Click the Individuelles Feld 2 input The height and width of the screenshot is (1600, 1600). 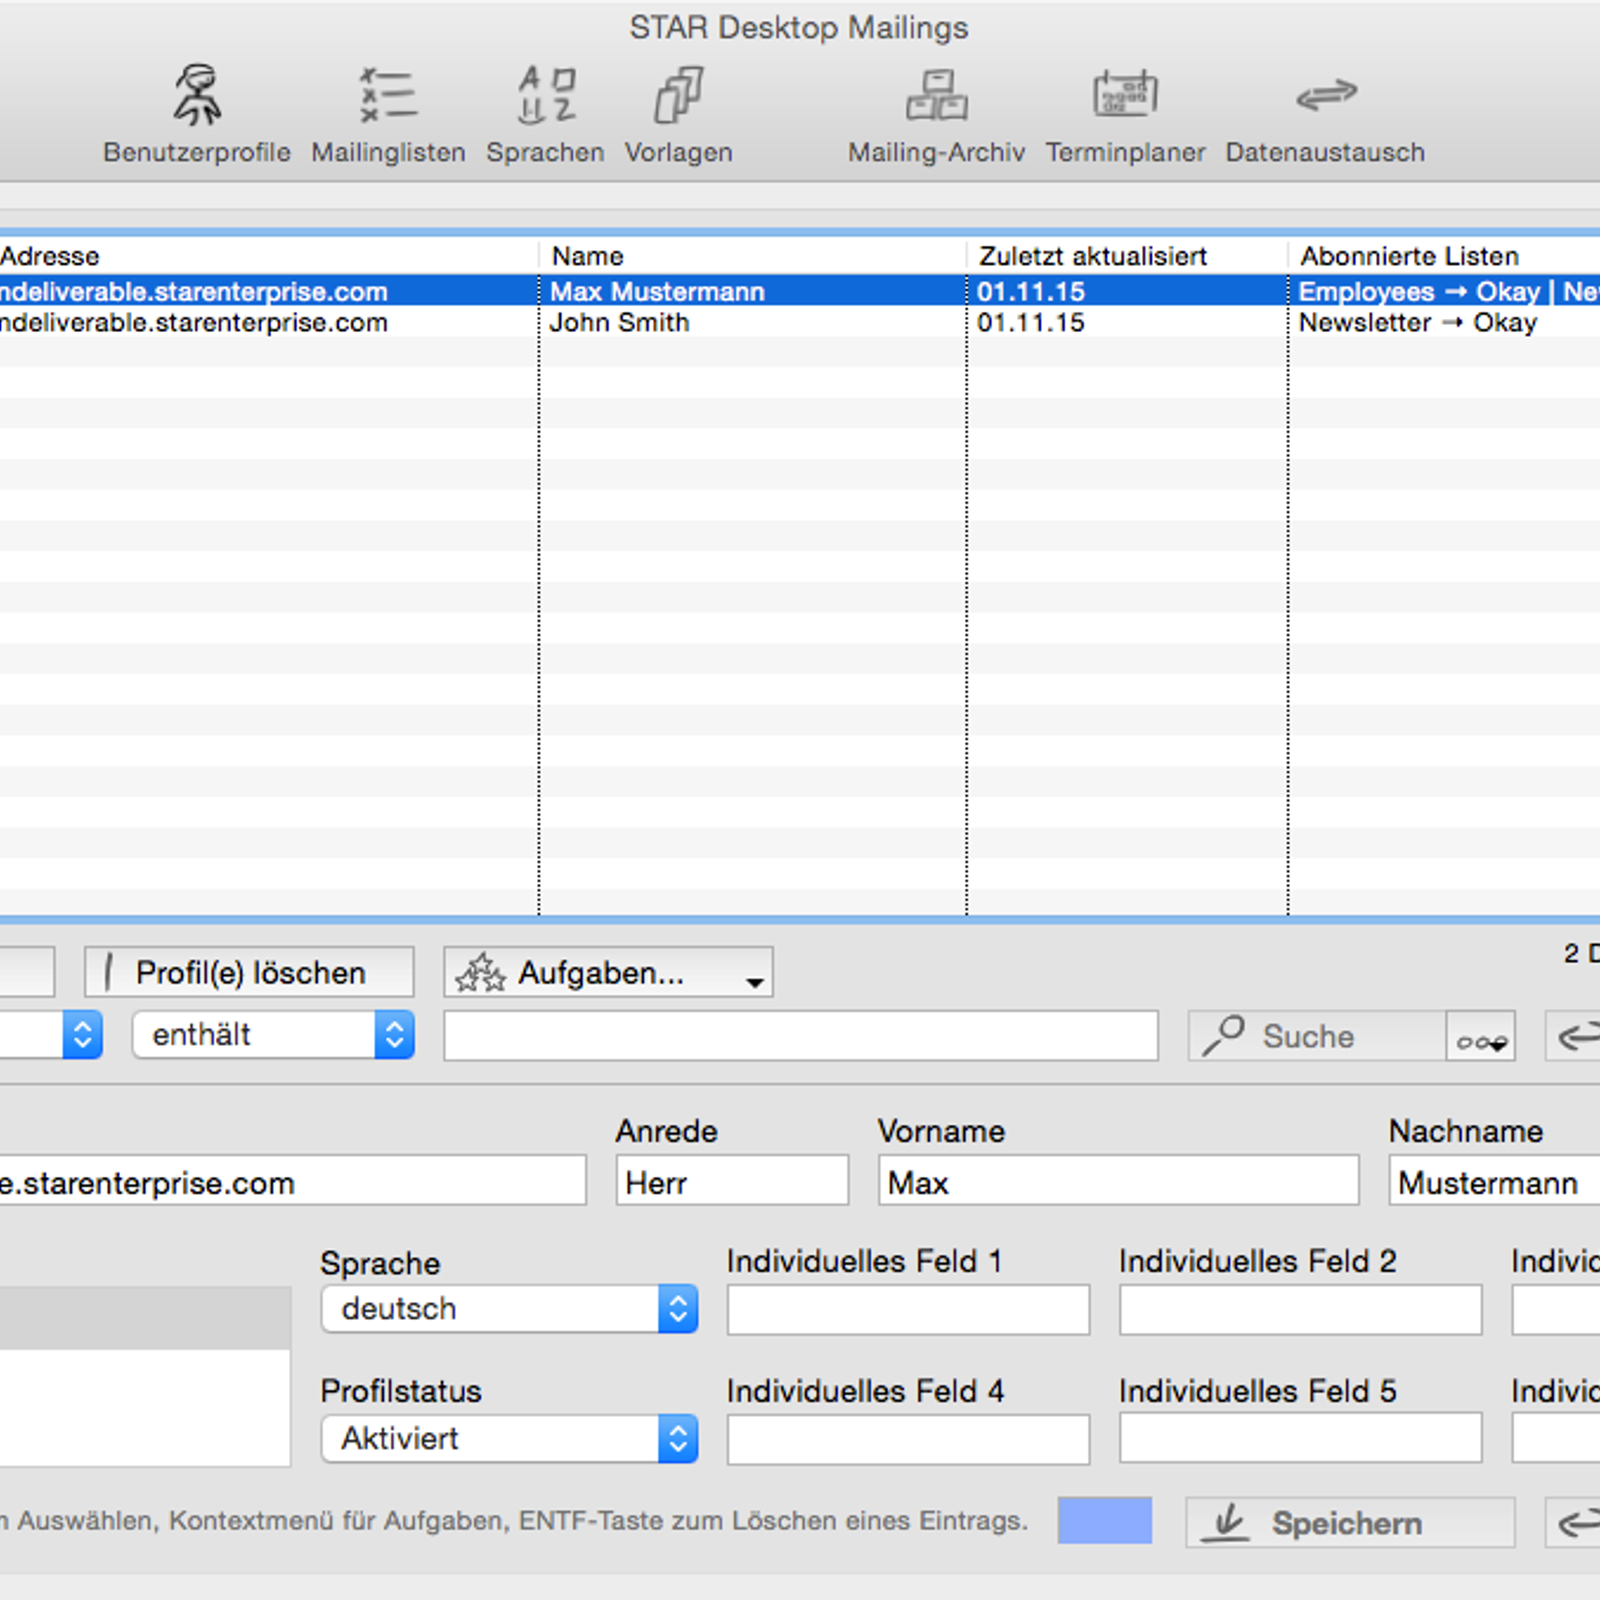click(1300, 1310)
